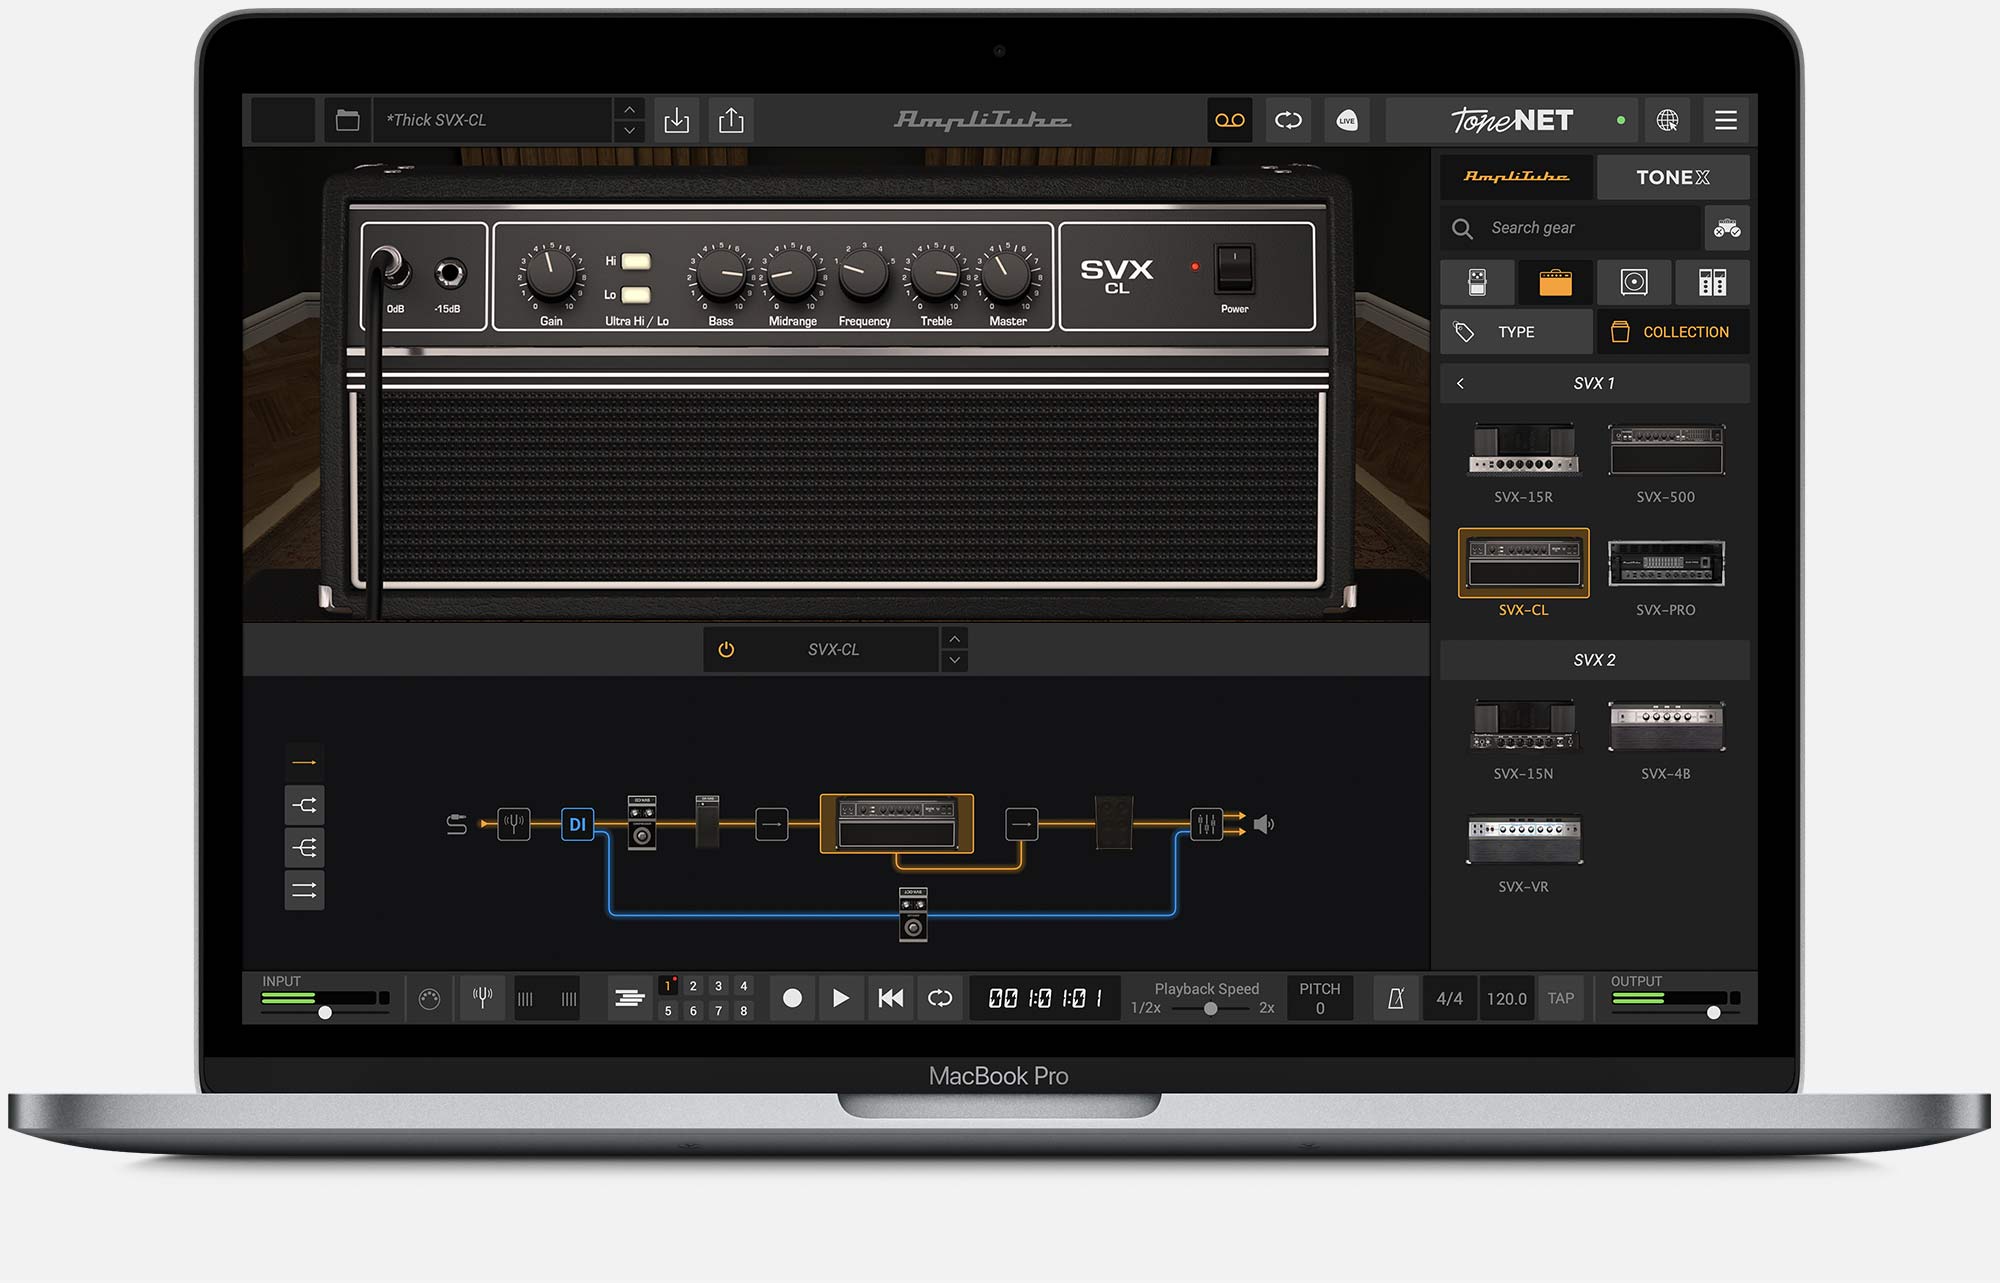Image resolution: width=2000 pixels, height=1283 pixels.
Task: Click the Live mode icon
Action: pyautogui.click(x=1347, y=120)
